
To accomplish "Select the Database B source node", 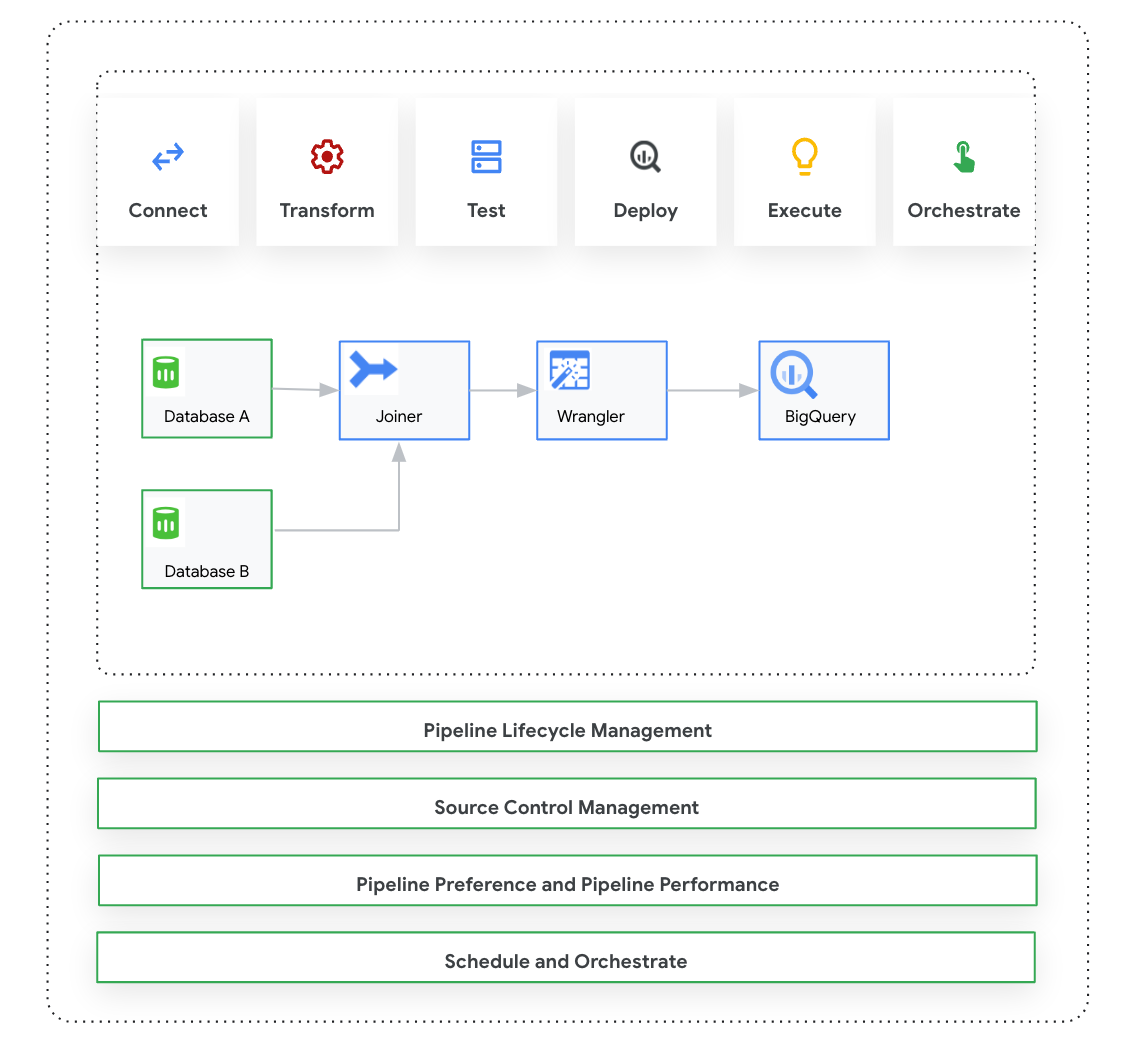I will (x=206, y=539).
